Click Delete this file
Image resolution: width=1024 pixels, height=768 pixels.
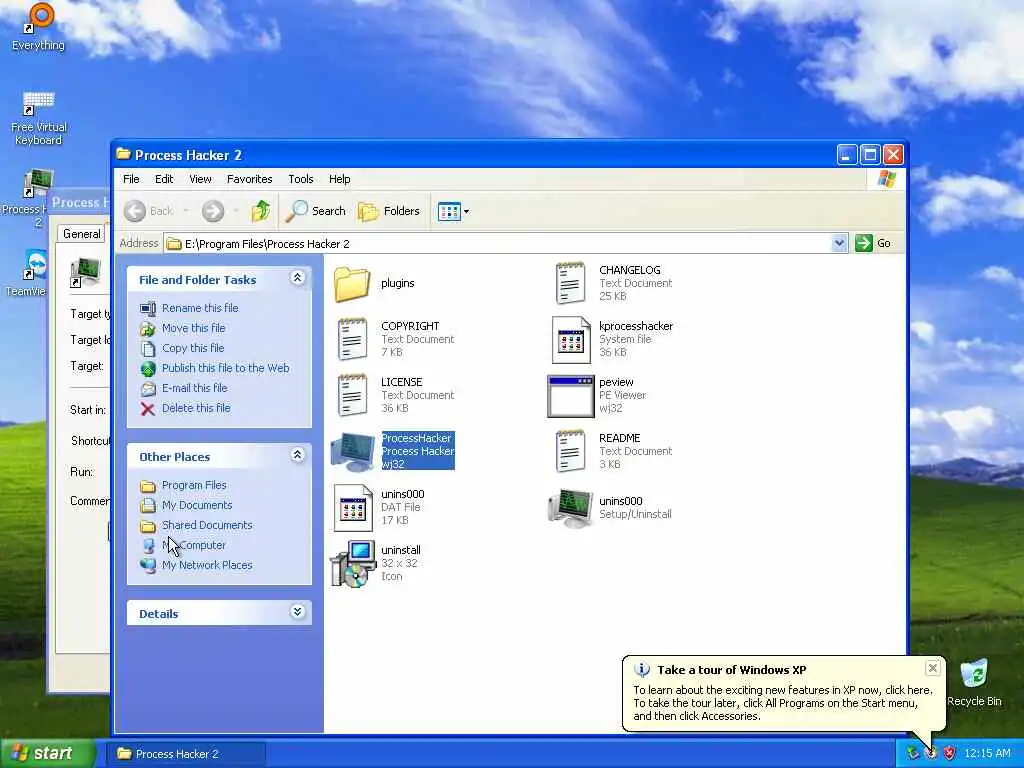pyautogui.click(x=196, y=408)
